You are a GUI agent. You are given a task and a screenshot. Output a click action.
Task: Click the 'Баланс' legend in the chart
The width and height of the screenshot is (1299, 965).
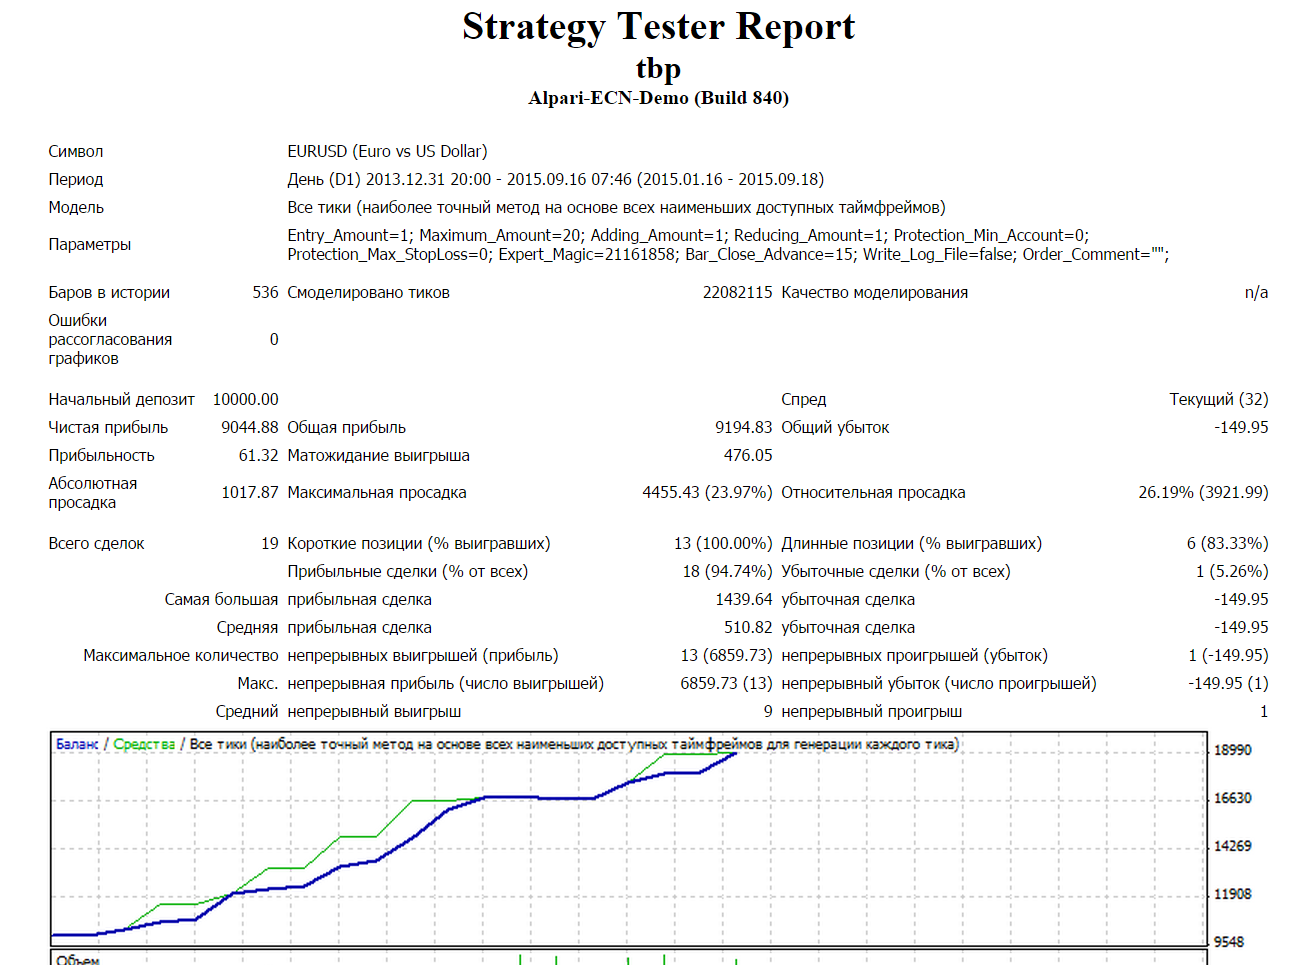click(x=77, y=744)
